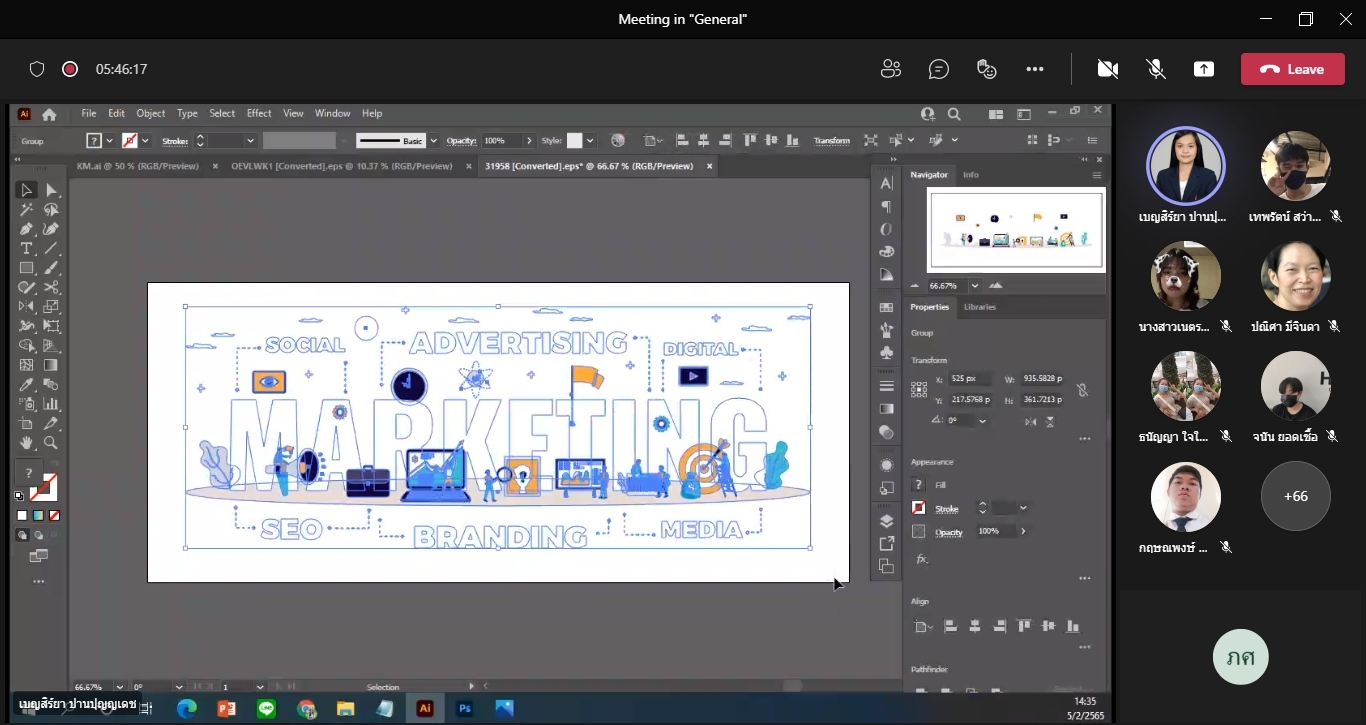The height and width of the screenshot is (725, 1366).
Task: Open the Basic brush definition dropdown
Action: tap(433, 141)
